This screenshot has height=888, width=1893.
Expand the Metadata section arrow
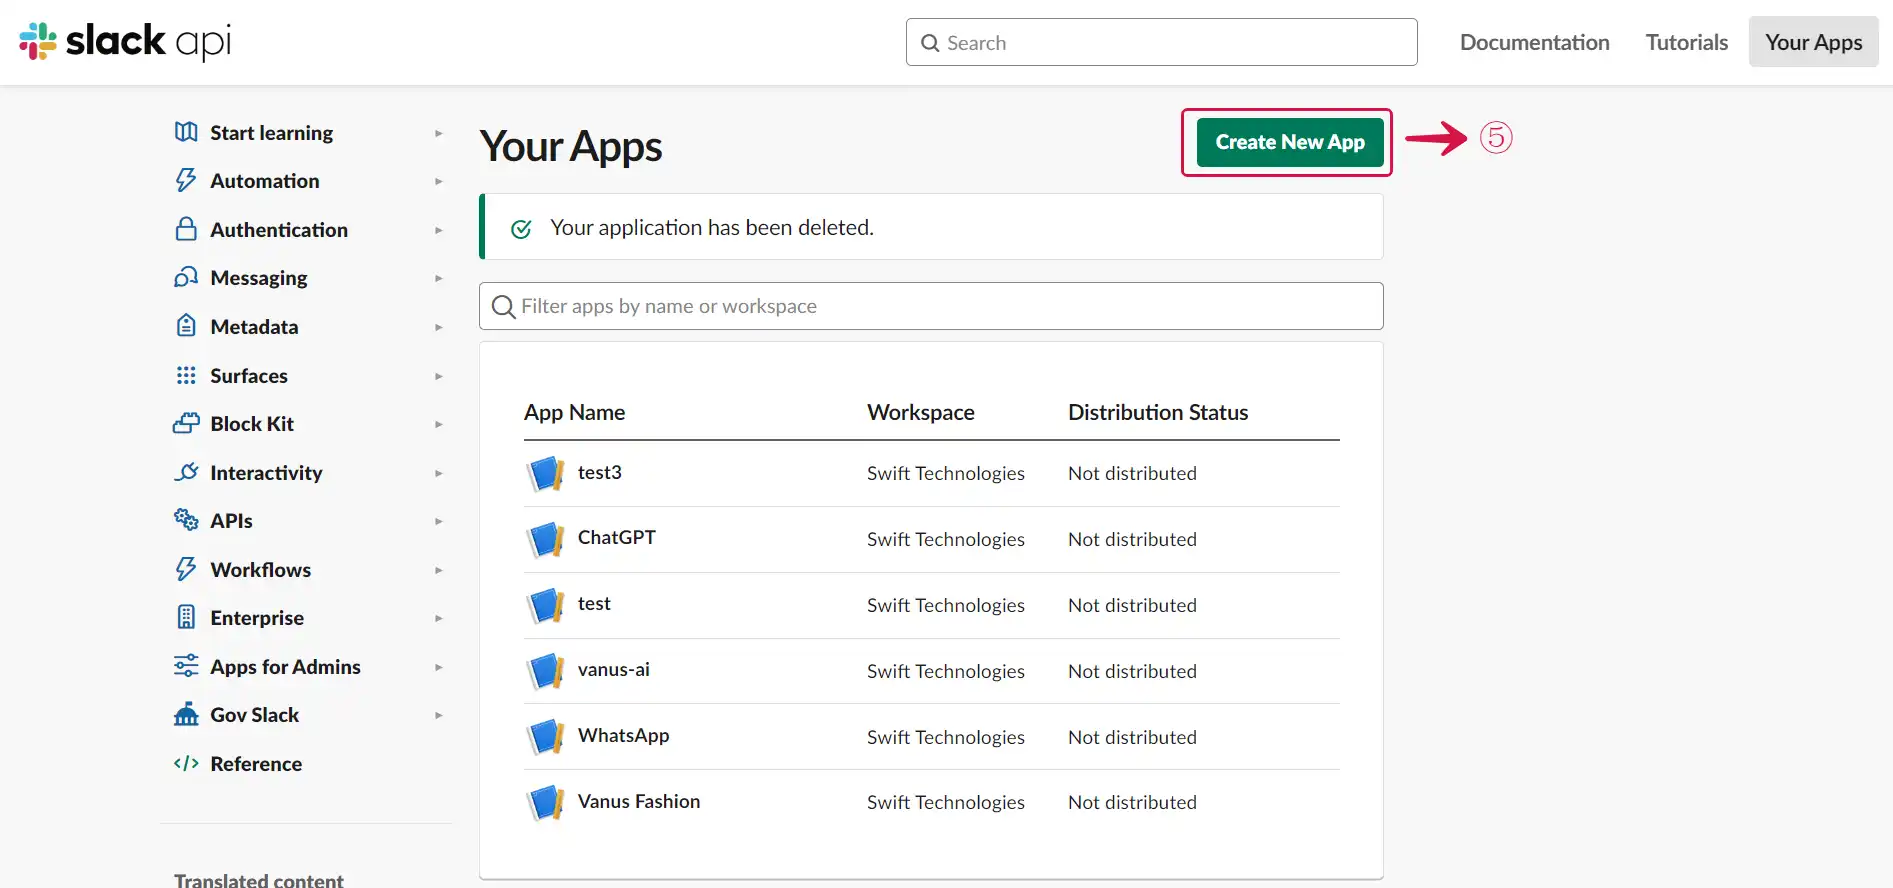pyautogui.click(x=438, y=327)
